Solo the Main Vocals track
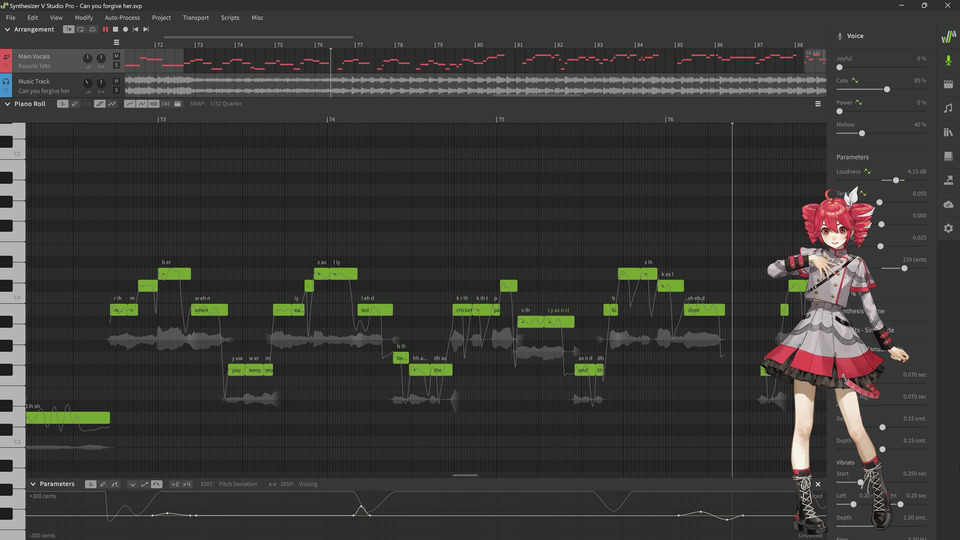Screen dimensions: 960x540 point(116,66)
